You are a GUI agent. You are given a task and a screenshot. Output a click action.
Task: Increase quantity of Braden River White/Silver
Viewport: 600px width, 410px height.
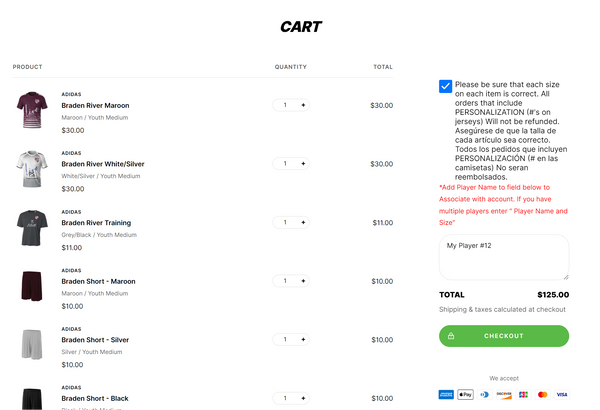click(303, 164)
